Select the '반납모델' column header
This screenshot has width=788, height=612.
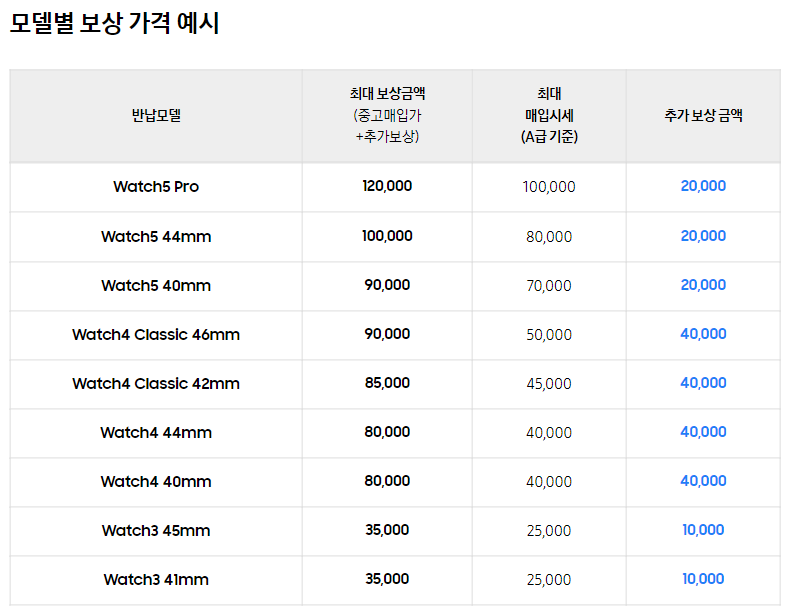[156, 116]
